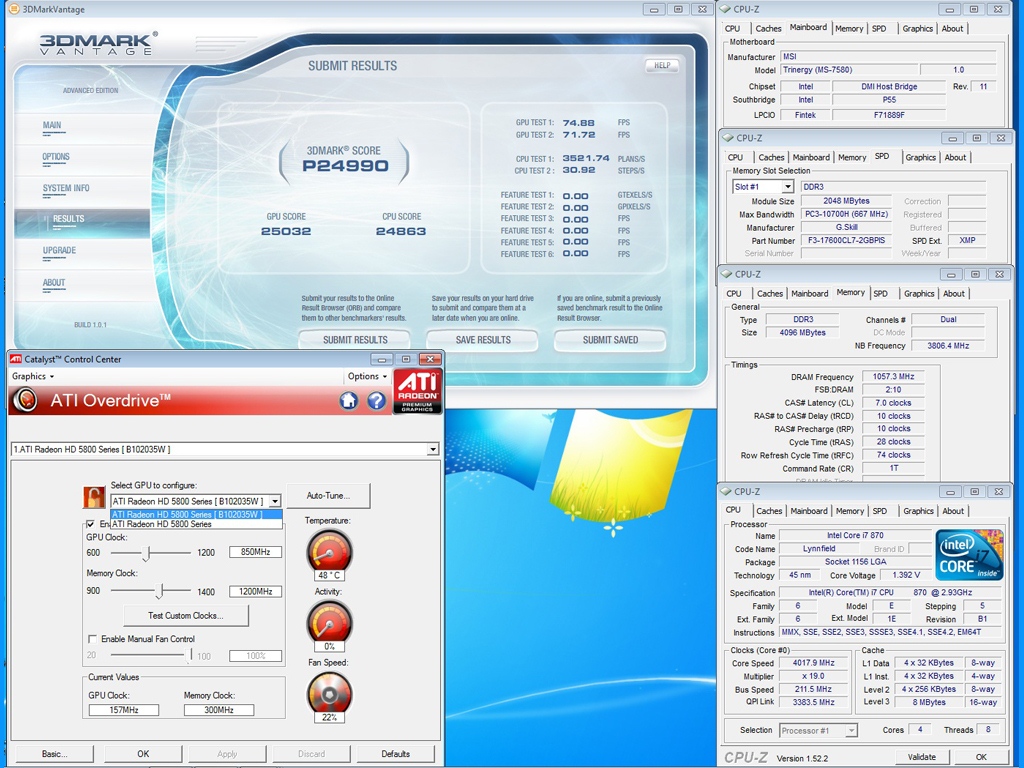Select second ATI Radeon HD 5800 Series list entry
The height and width of the screenshot is (768, 1024).
(196, 524)
